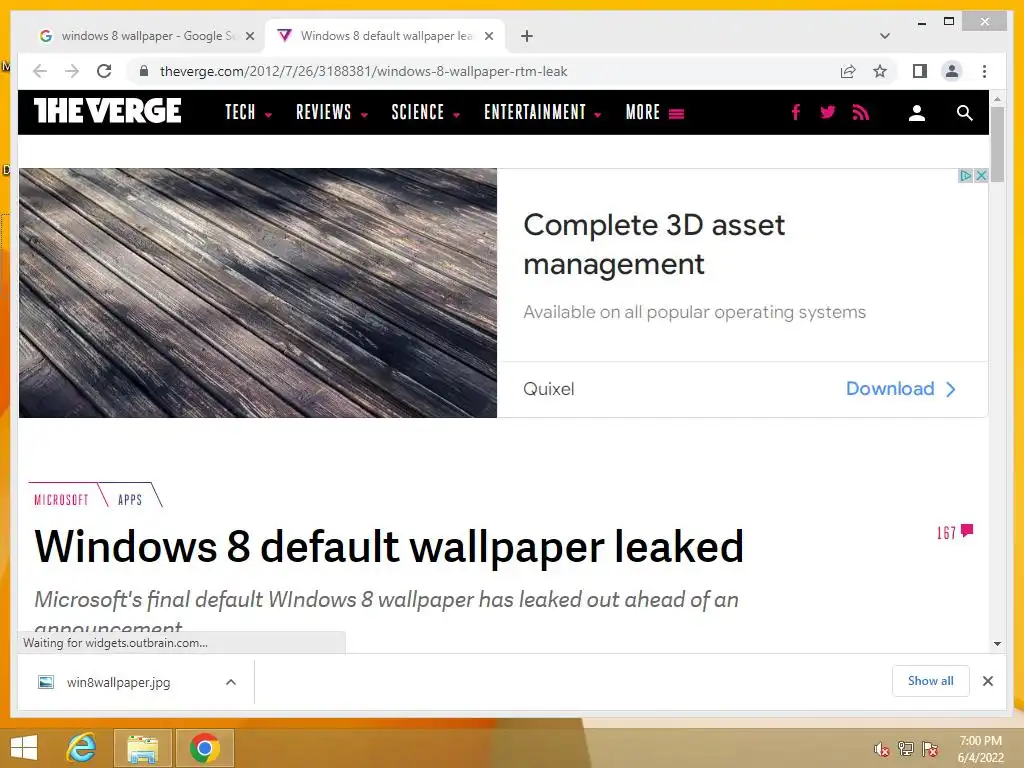The image size is (1024, 768).
Task: Click the muted volume tray icon
Action: point(882,749)
